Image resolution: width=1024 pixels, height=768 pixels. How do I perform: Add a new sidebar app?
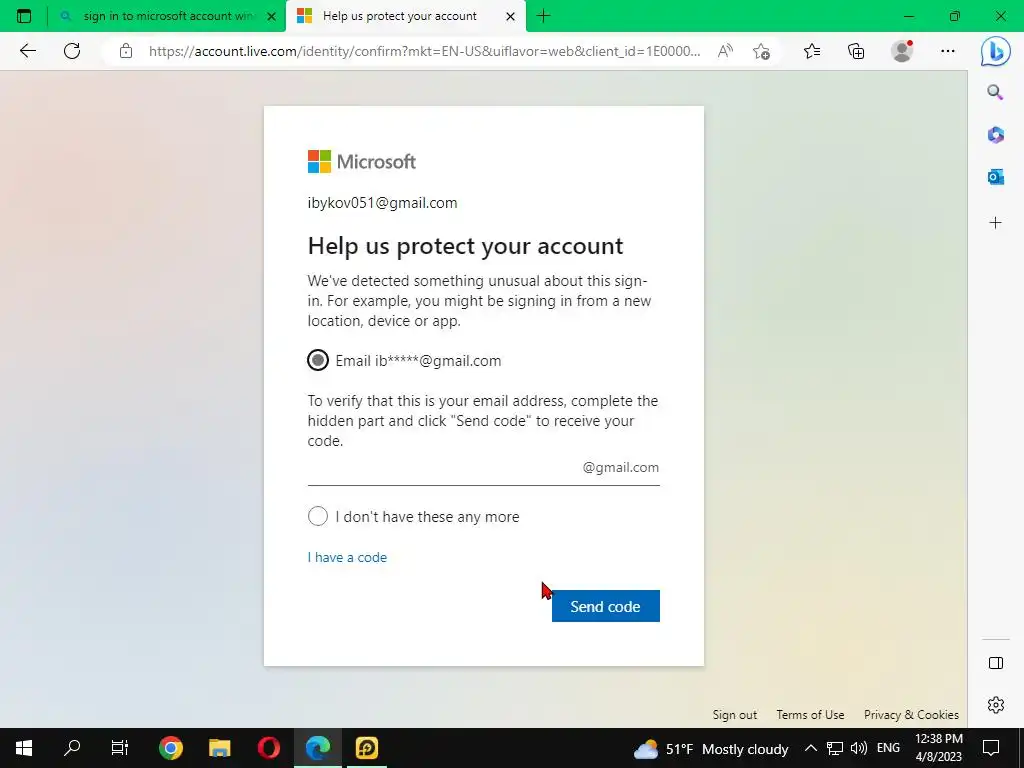[995, 223]
